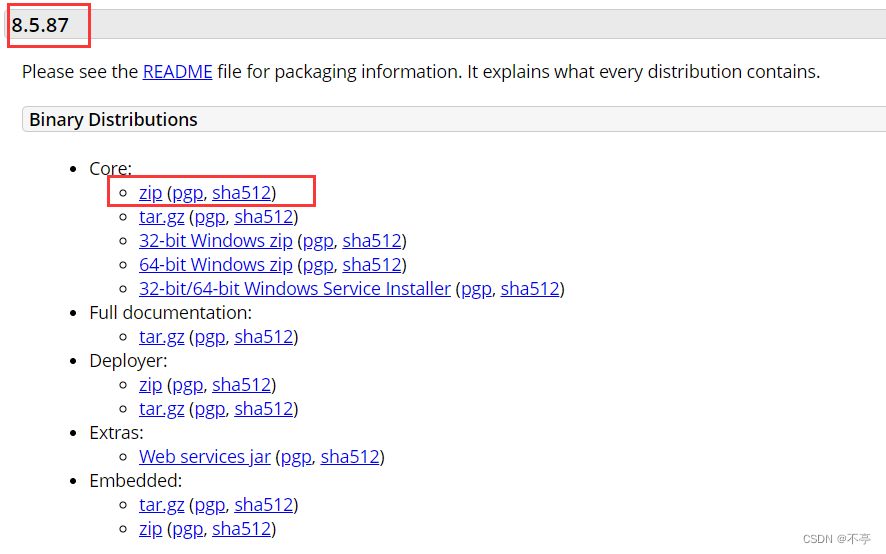Download the 64-bit Windows zip
The image size is (886, 554).
[x=216, y=265]
